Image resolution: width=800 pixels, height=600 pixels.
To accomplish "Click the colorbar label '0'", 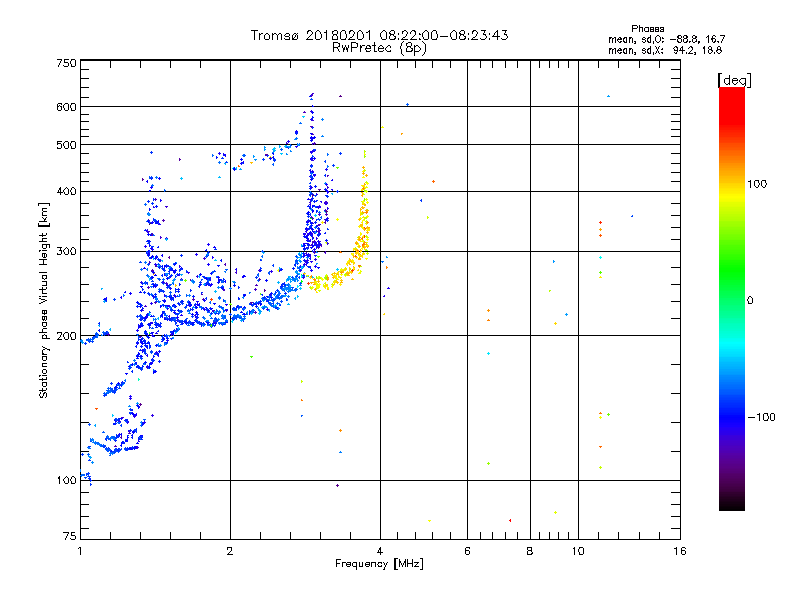I will click(750, 300).
